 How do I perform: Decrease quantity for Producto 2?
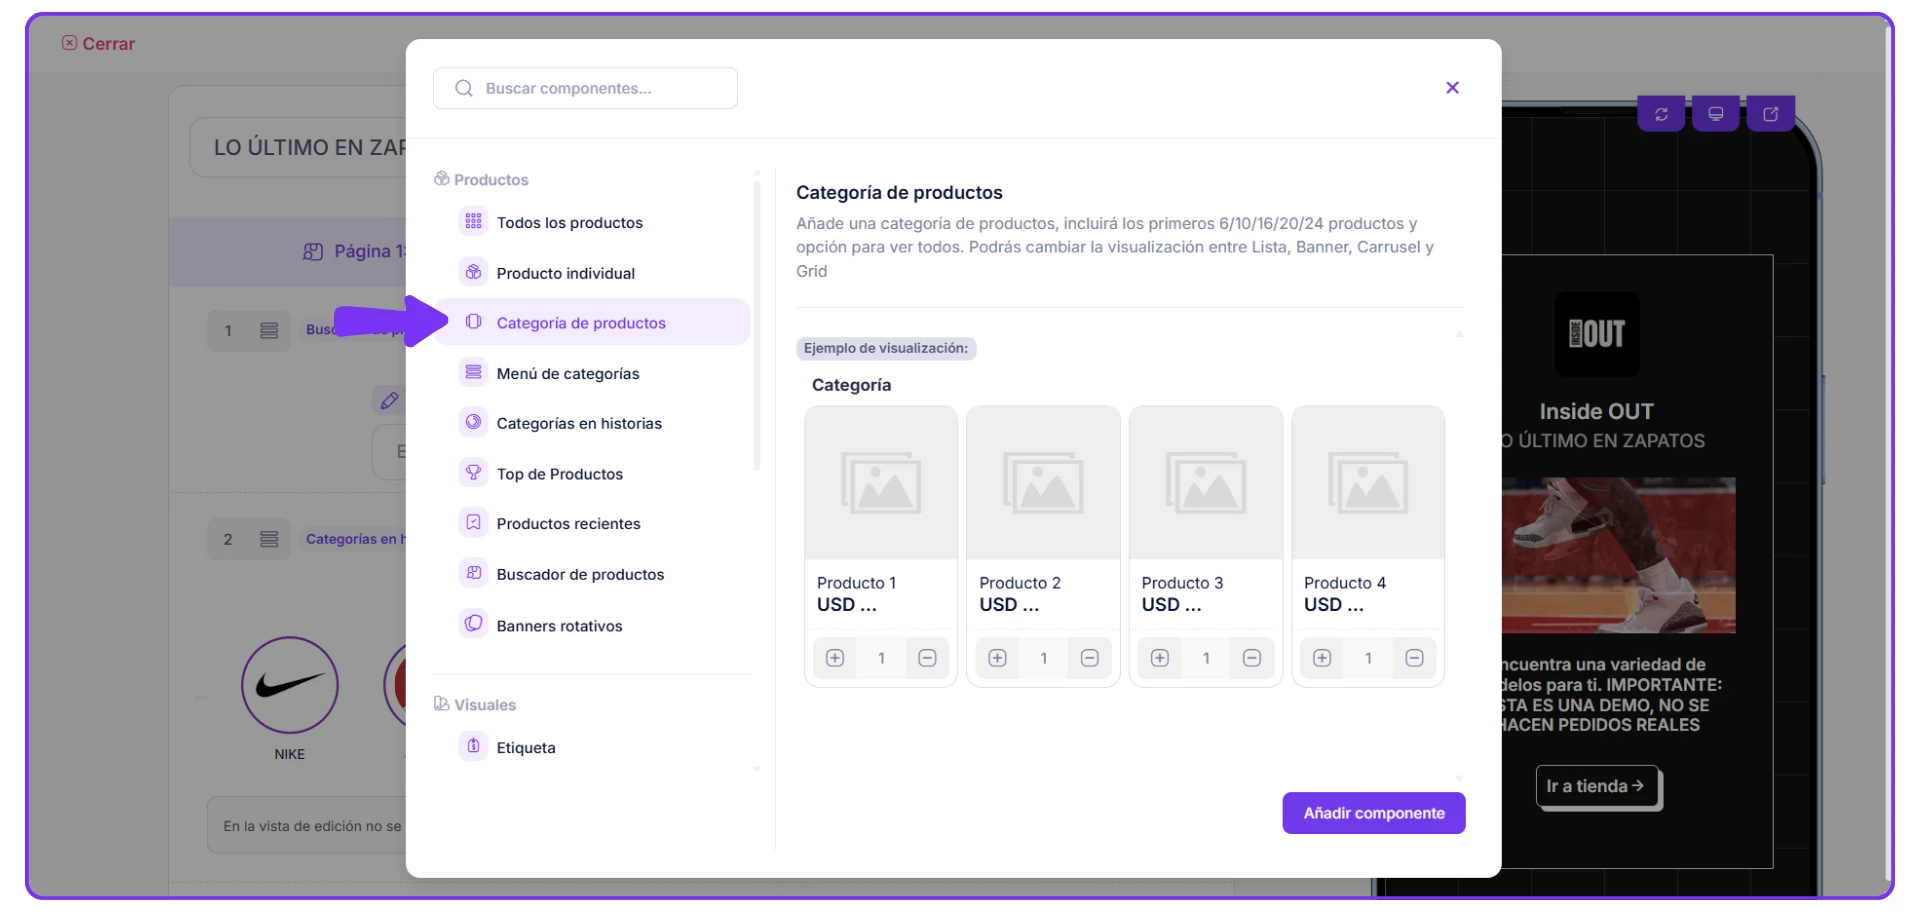[1090, 658]
